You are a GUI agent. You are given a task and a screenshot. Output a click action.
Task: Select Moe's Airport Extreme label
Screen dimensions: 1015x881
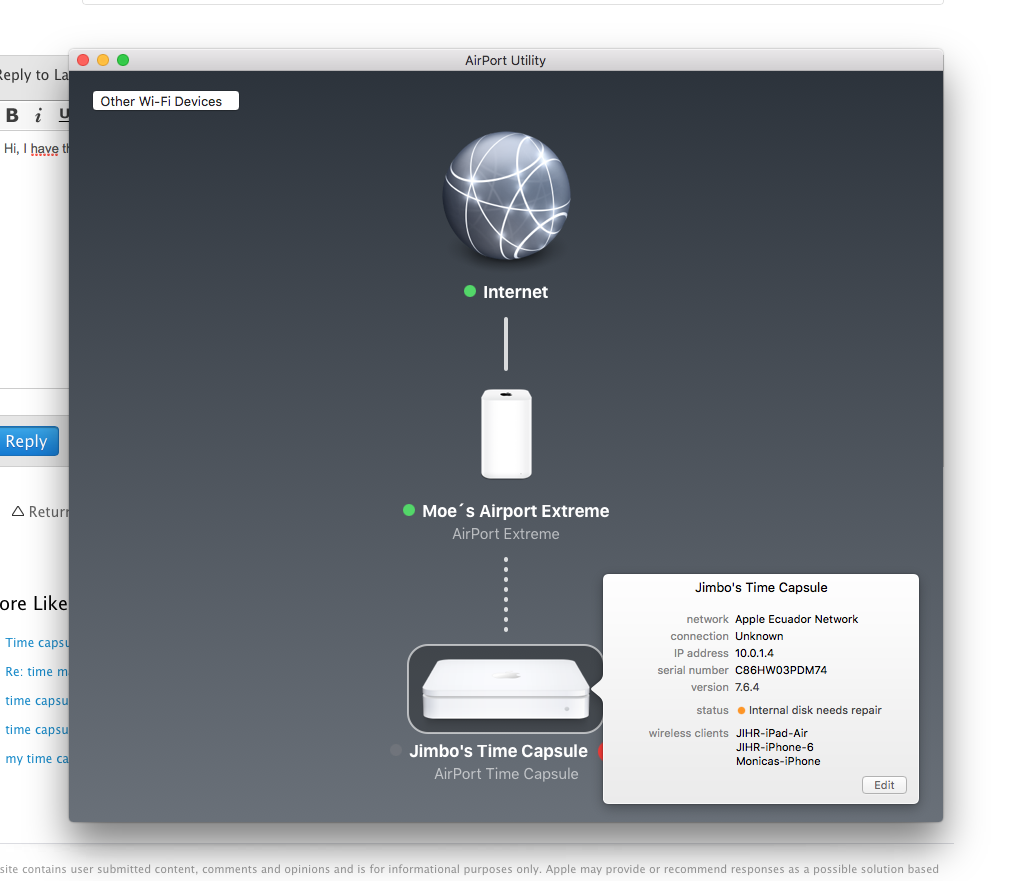pos(515,511)
